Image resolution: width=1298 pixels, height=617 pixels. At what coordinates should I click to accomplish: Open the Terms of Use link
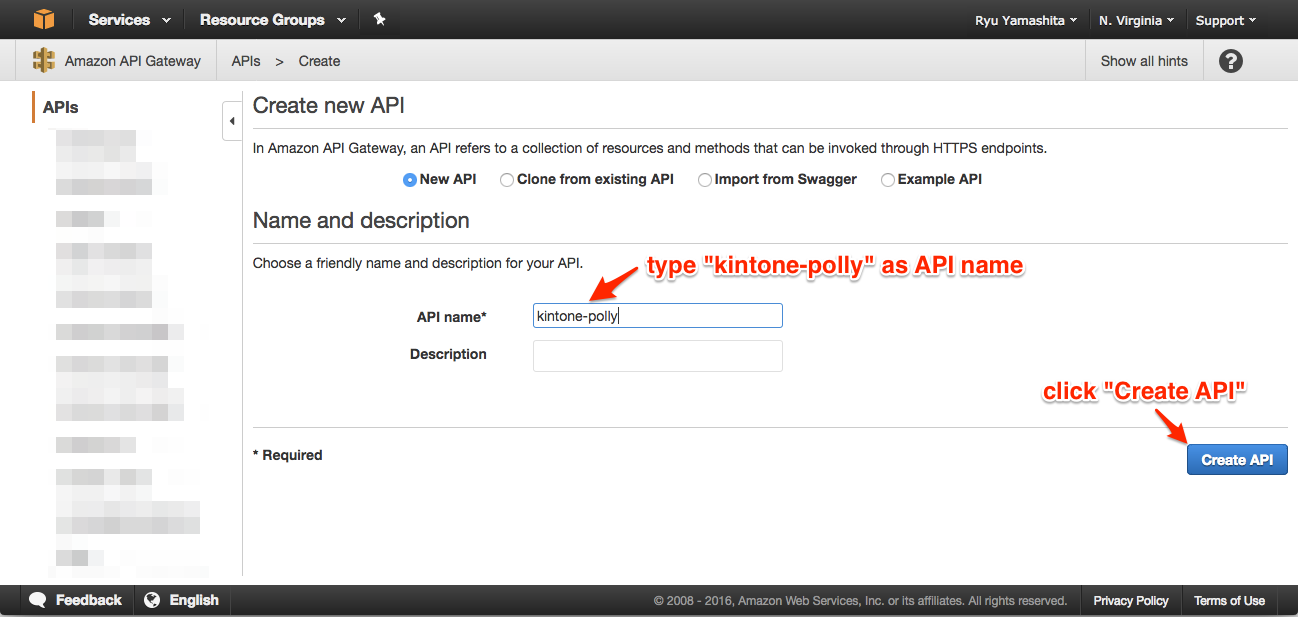1229,601
